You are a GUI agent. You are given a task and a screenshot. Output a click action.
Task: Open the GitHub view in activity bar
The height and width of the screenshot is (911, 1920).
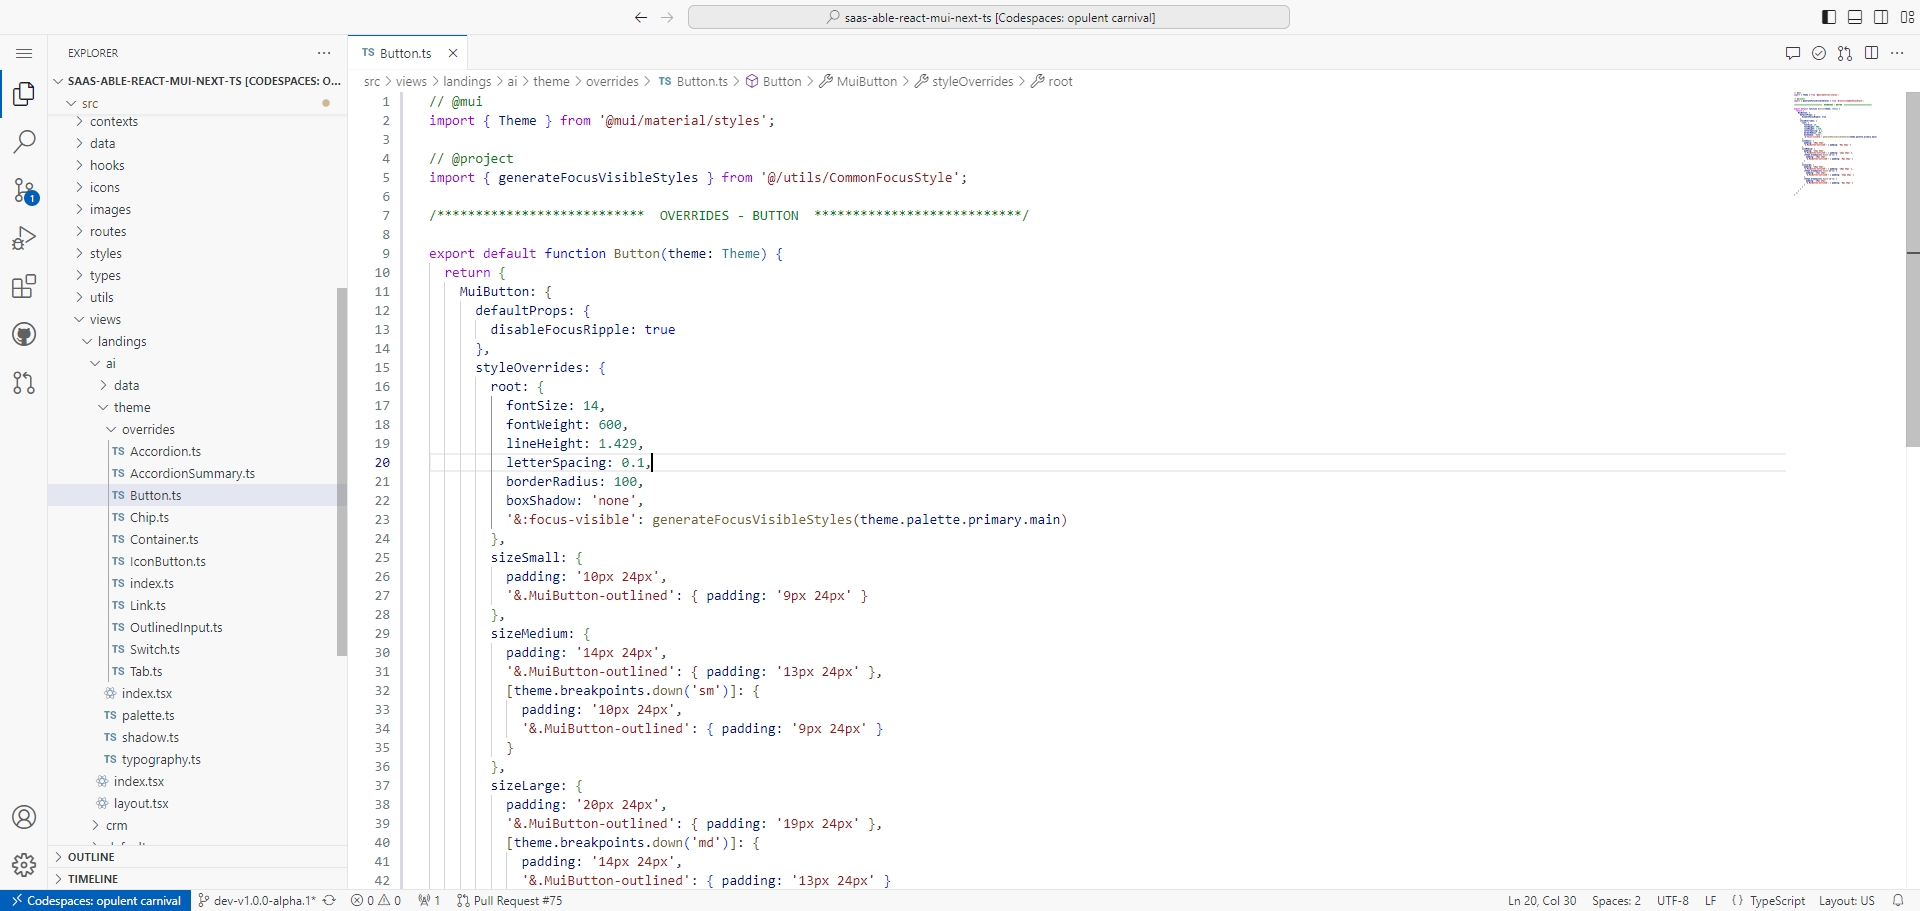(x=24, y=335)
